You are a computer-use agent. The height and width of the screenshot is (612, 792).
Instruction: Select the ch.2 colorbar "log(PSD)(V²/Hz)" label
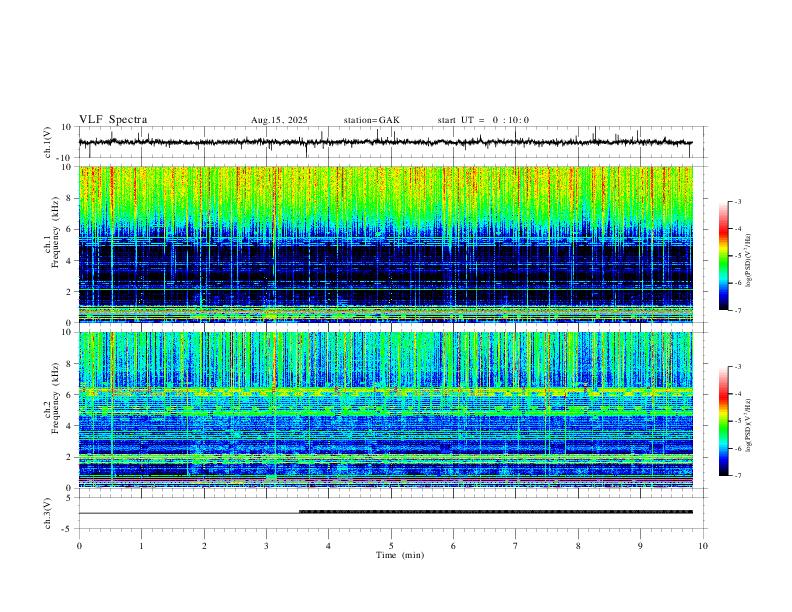748,425
